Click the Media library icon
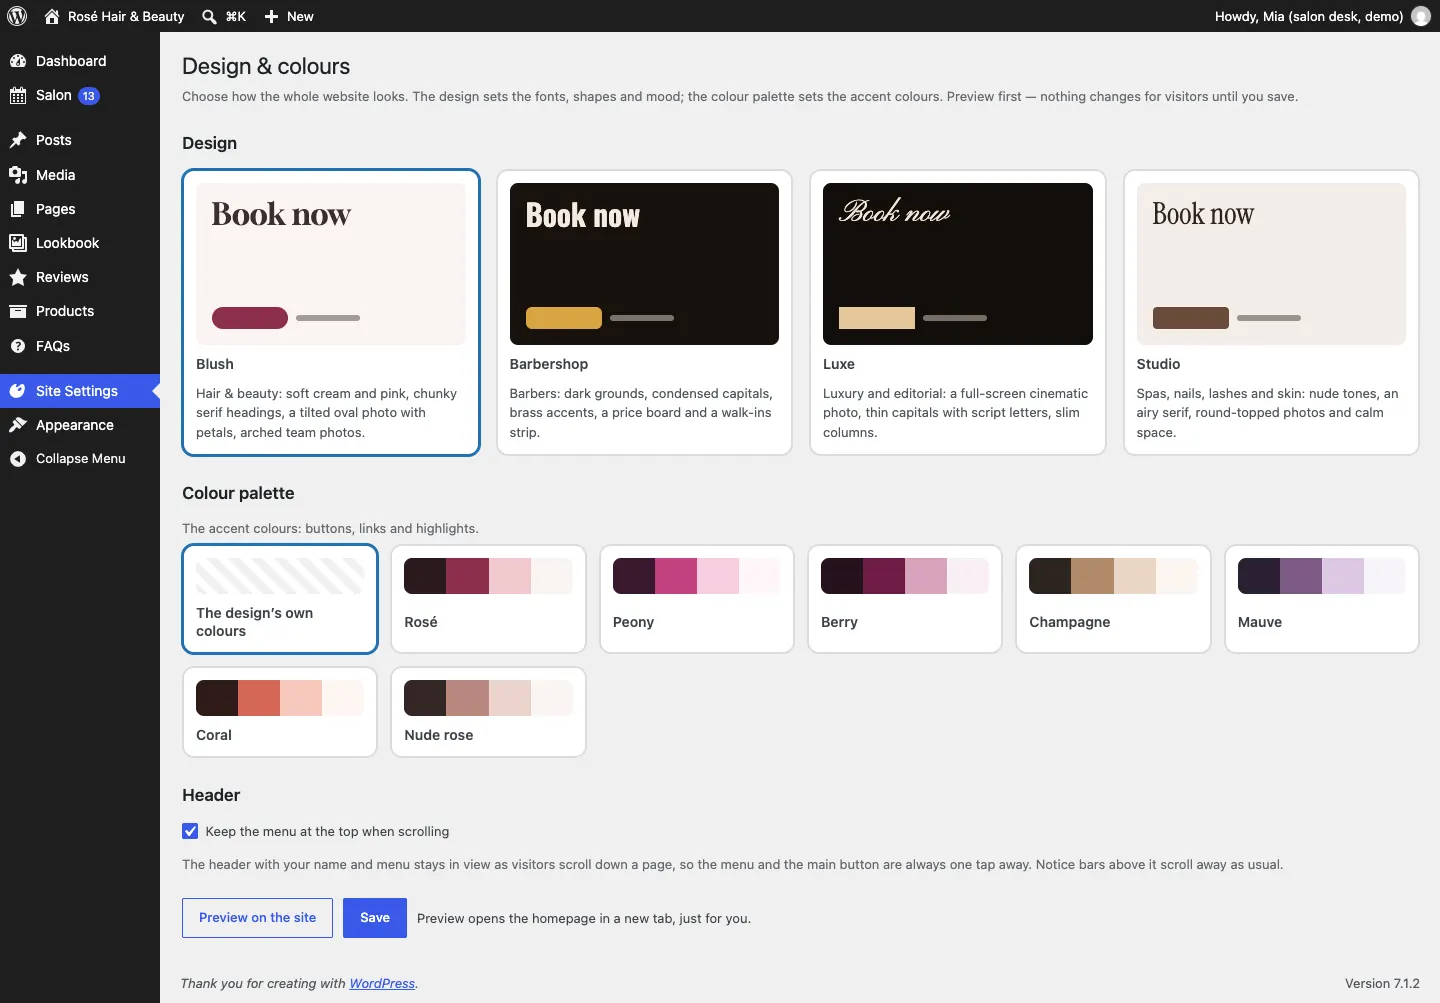Image resolution: width=1440 pixels, height=1003 pixels. (18, 175)
